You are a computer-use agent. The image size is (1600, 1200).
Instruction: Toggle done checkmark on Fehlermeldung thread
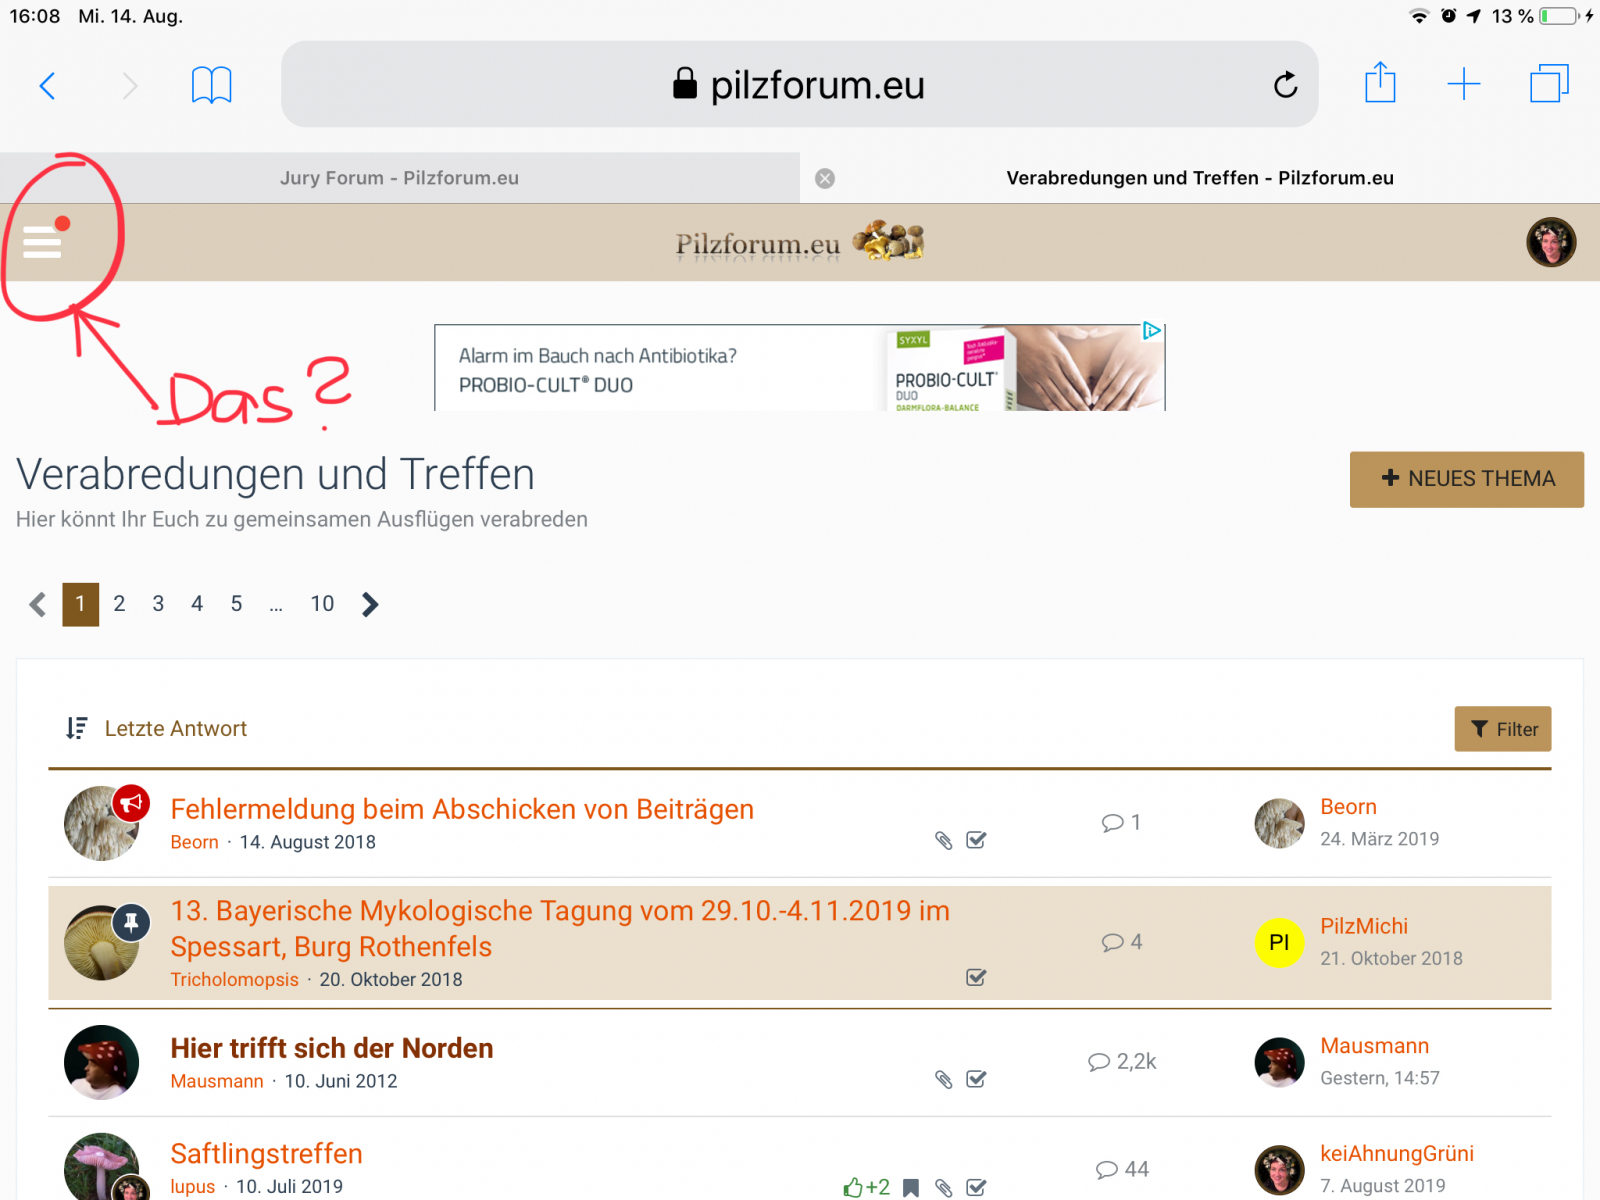pyautogui.click(x=976, y=840)
